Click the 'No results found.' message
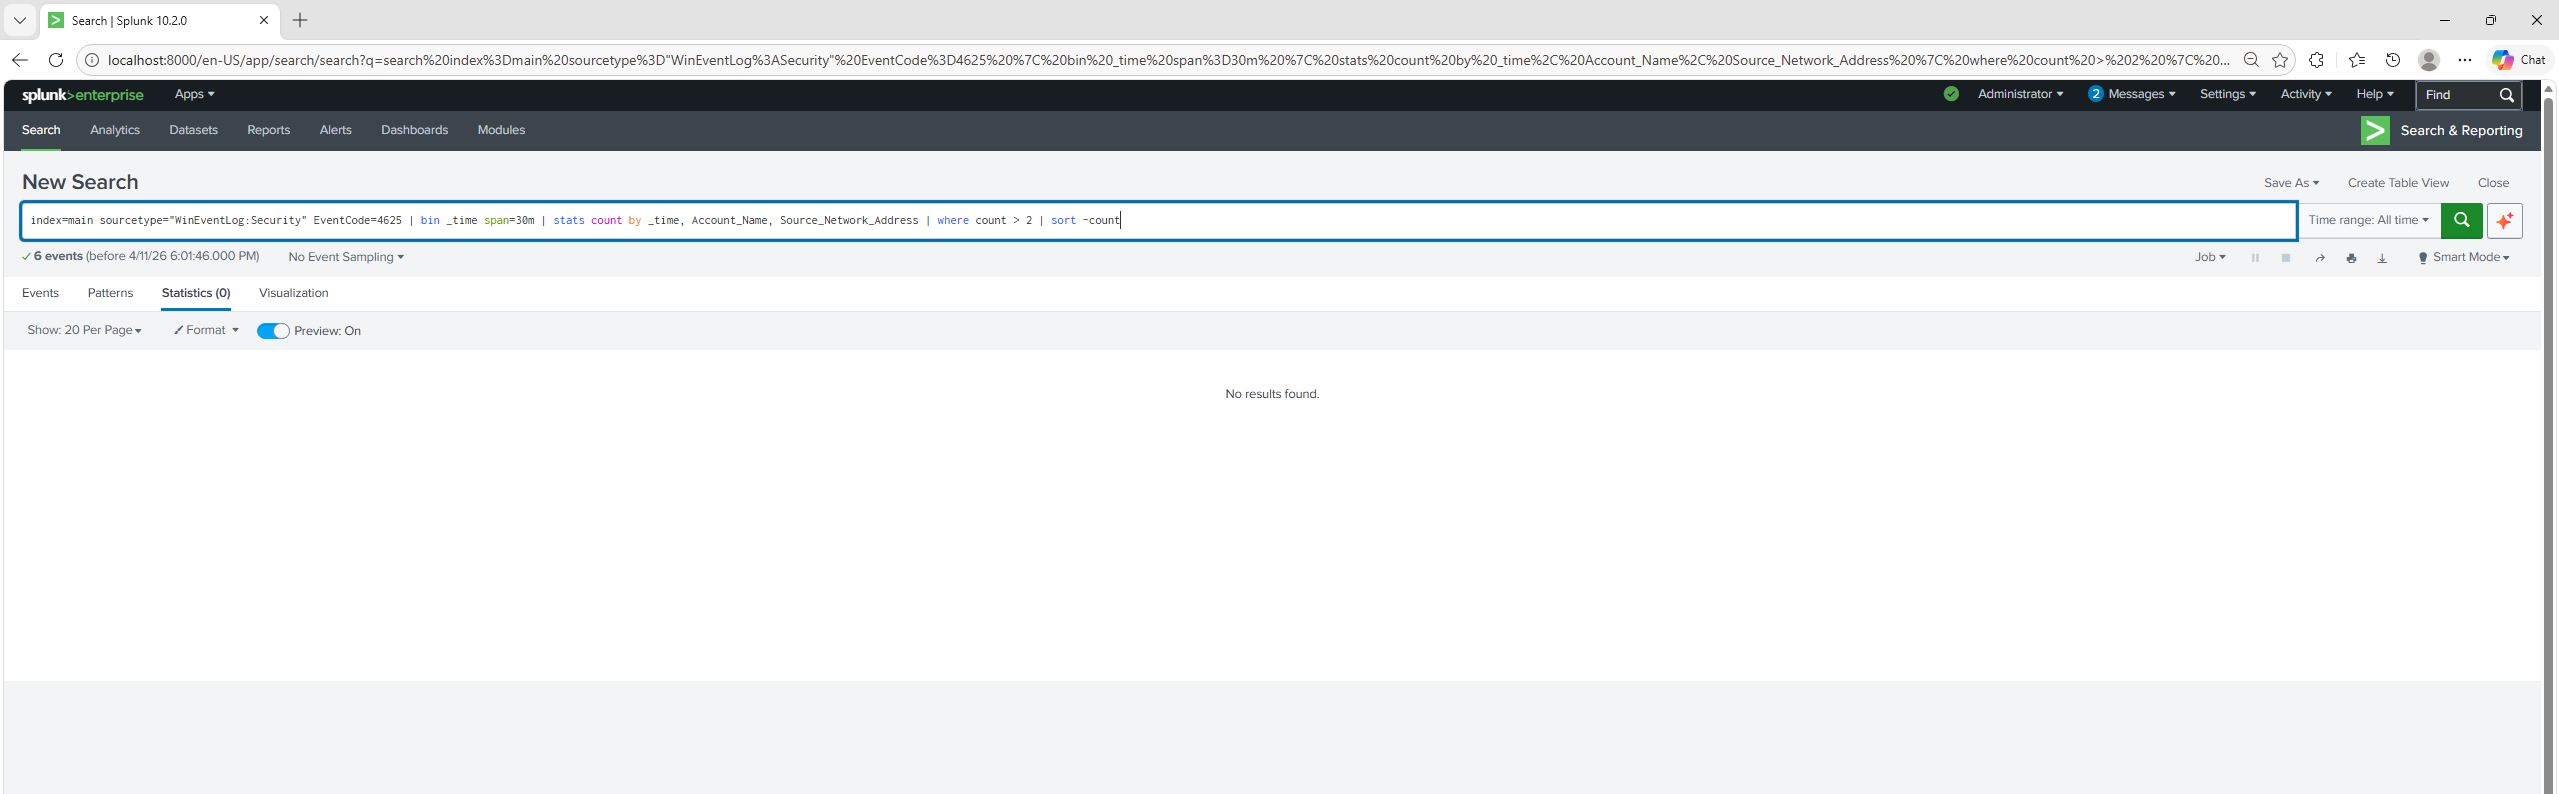 [1272, 394]
